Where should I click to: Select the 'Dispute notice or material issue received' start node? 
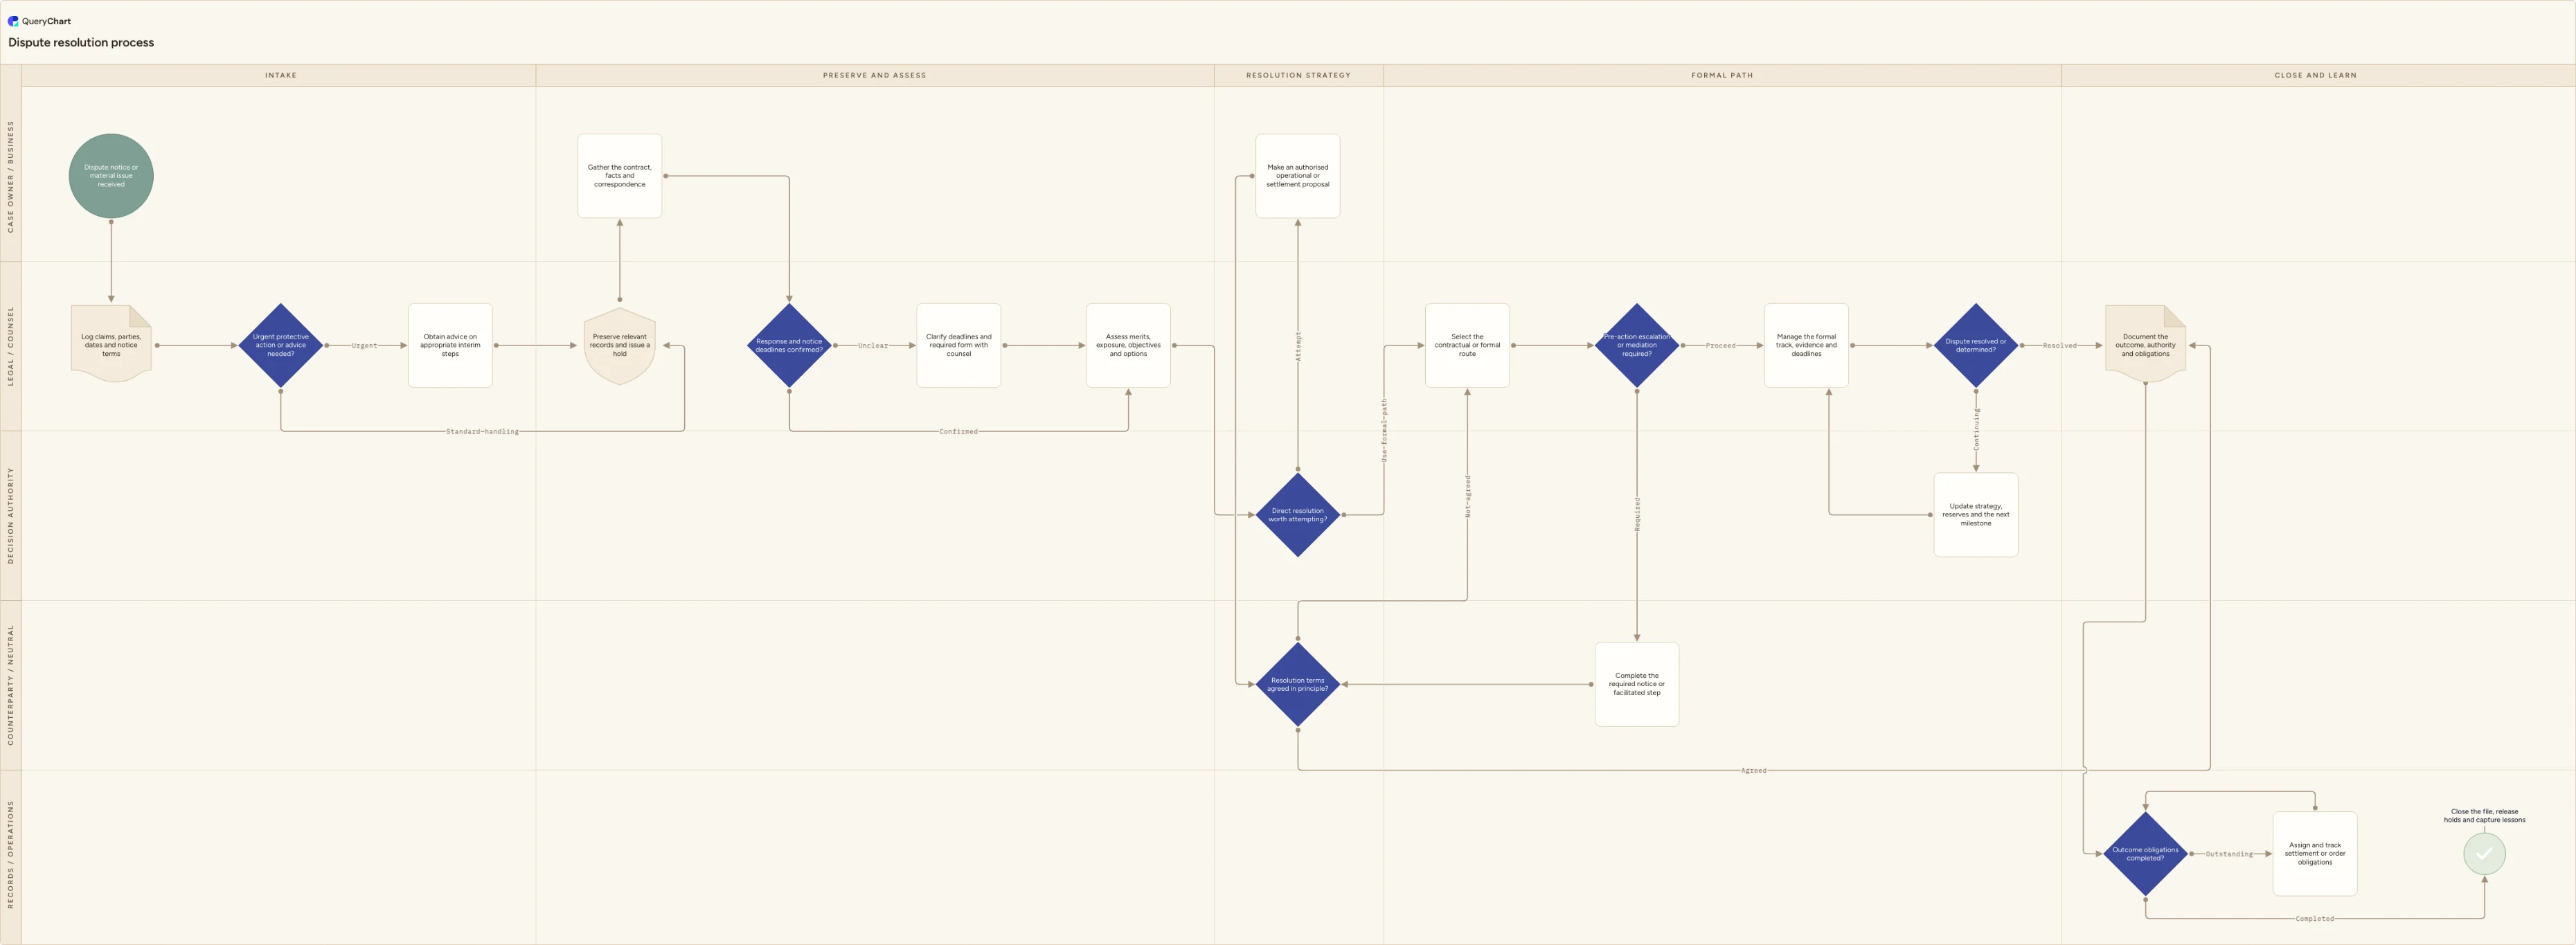coord(111,176)
